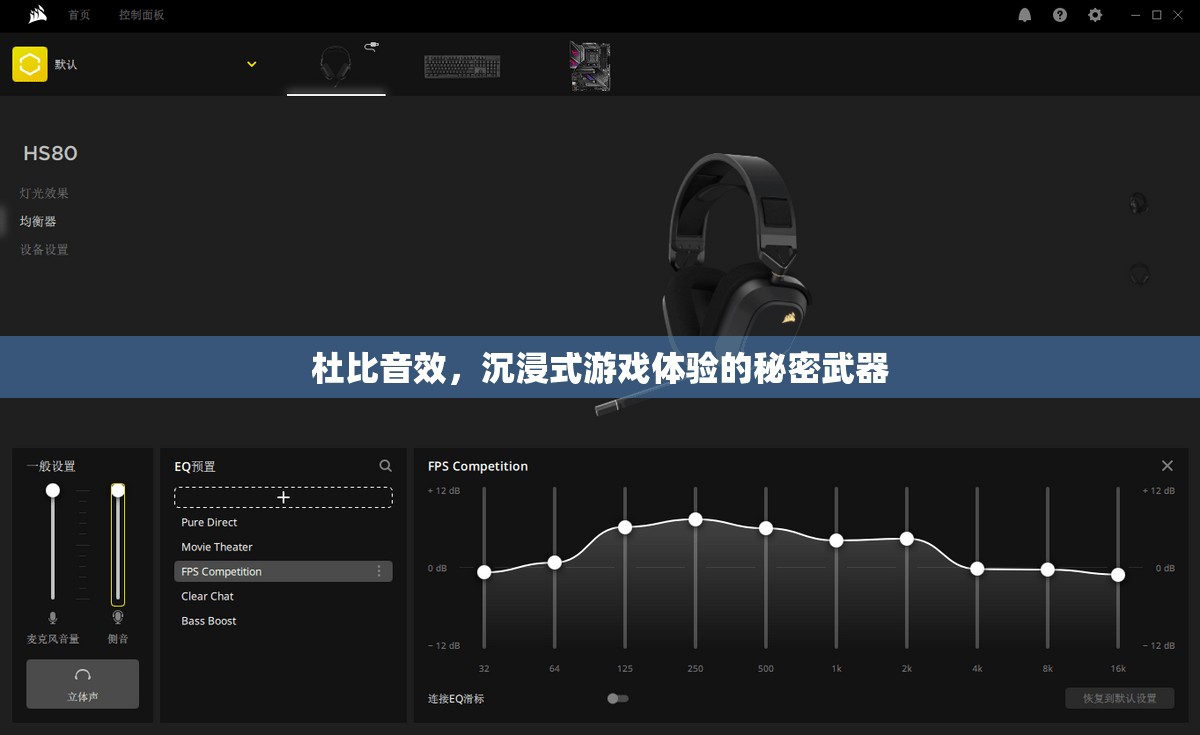Select the motherboard device thumbnail

pos(590,66)
